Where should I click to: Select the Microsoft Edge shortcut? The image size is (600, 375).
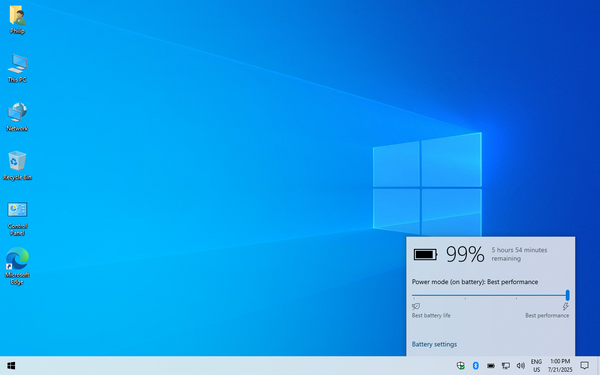[x=17, y=266]
